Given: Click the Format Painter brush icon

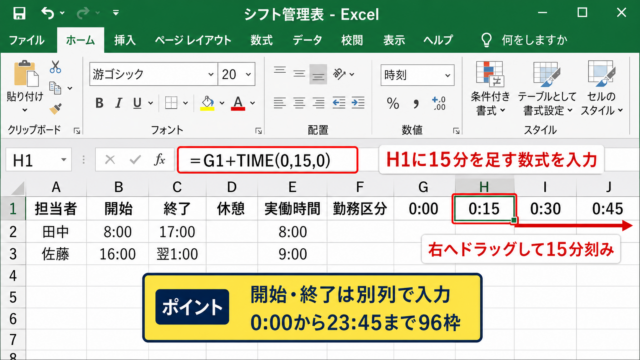Looking at the screenshot, I should [56, 109].
